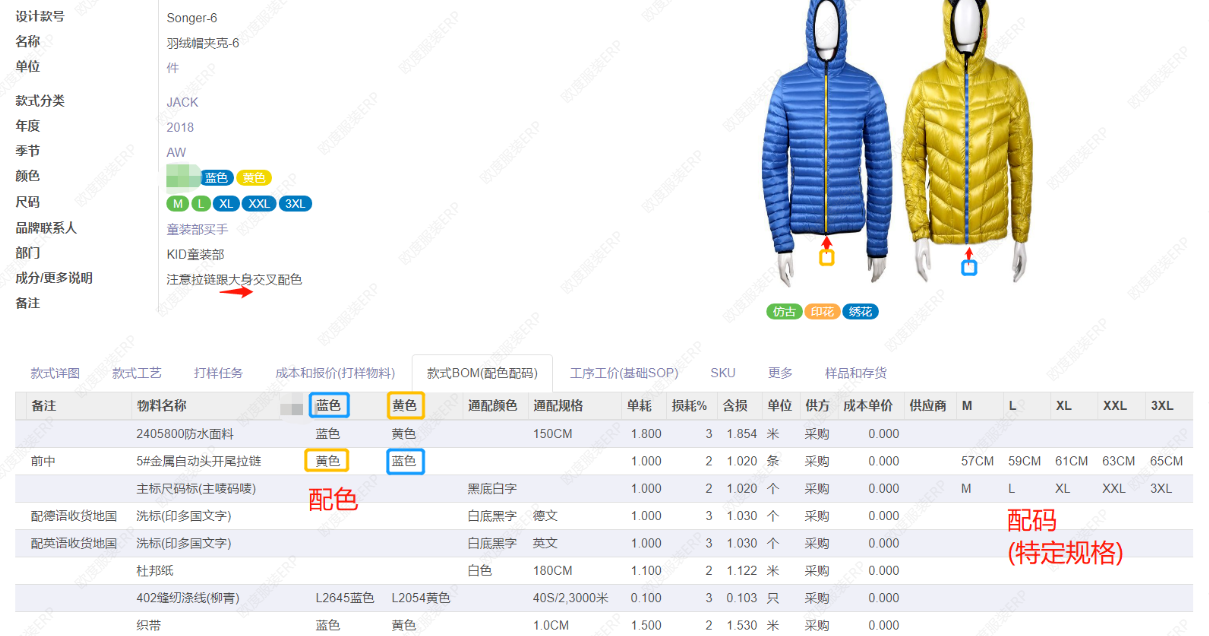1209x636 pixels.
Task: Pick the XXL size tag beside 尺码
Action: click(x=258, y=204)
